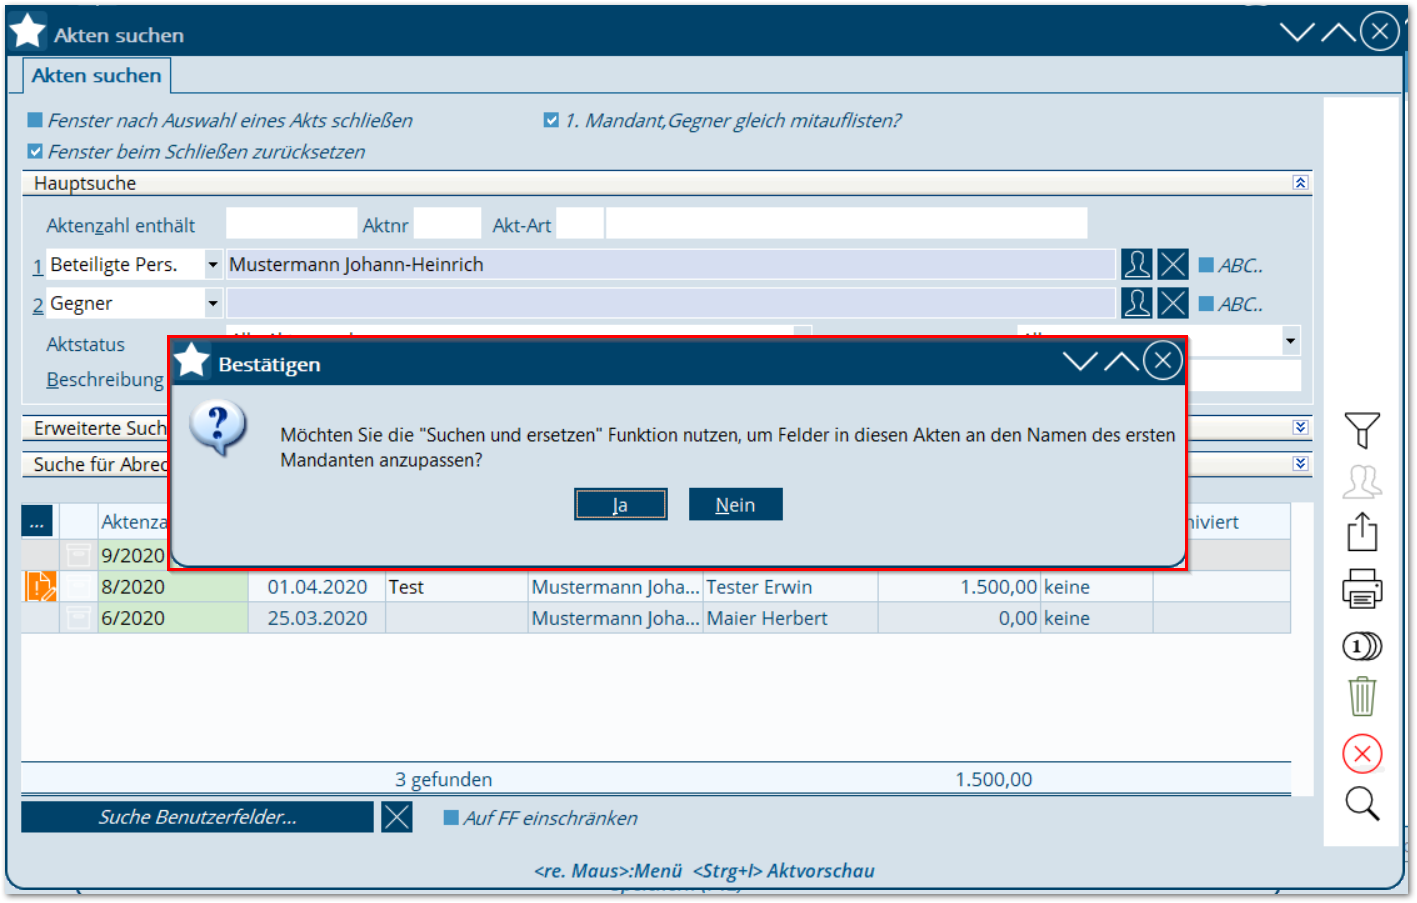Click the 'Test' description cell

pos(456,587)
